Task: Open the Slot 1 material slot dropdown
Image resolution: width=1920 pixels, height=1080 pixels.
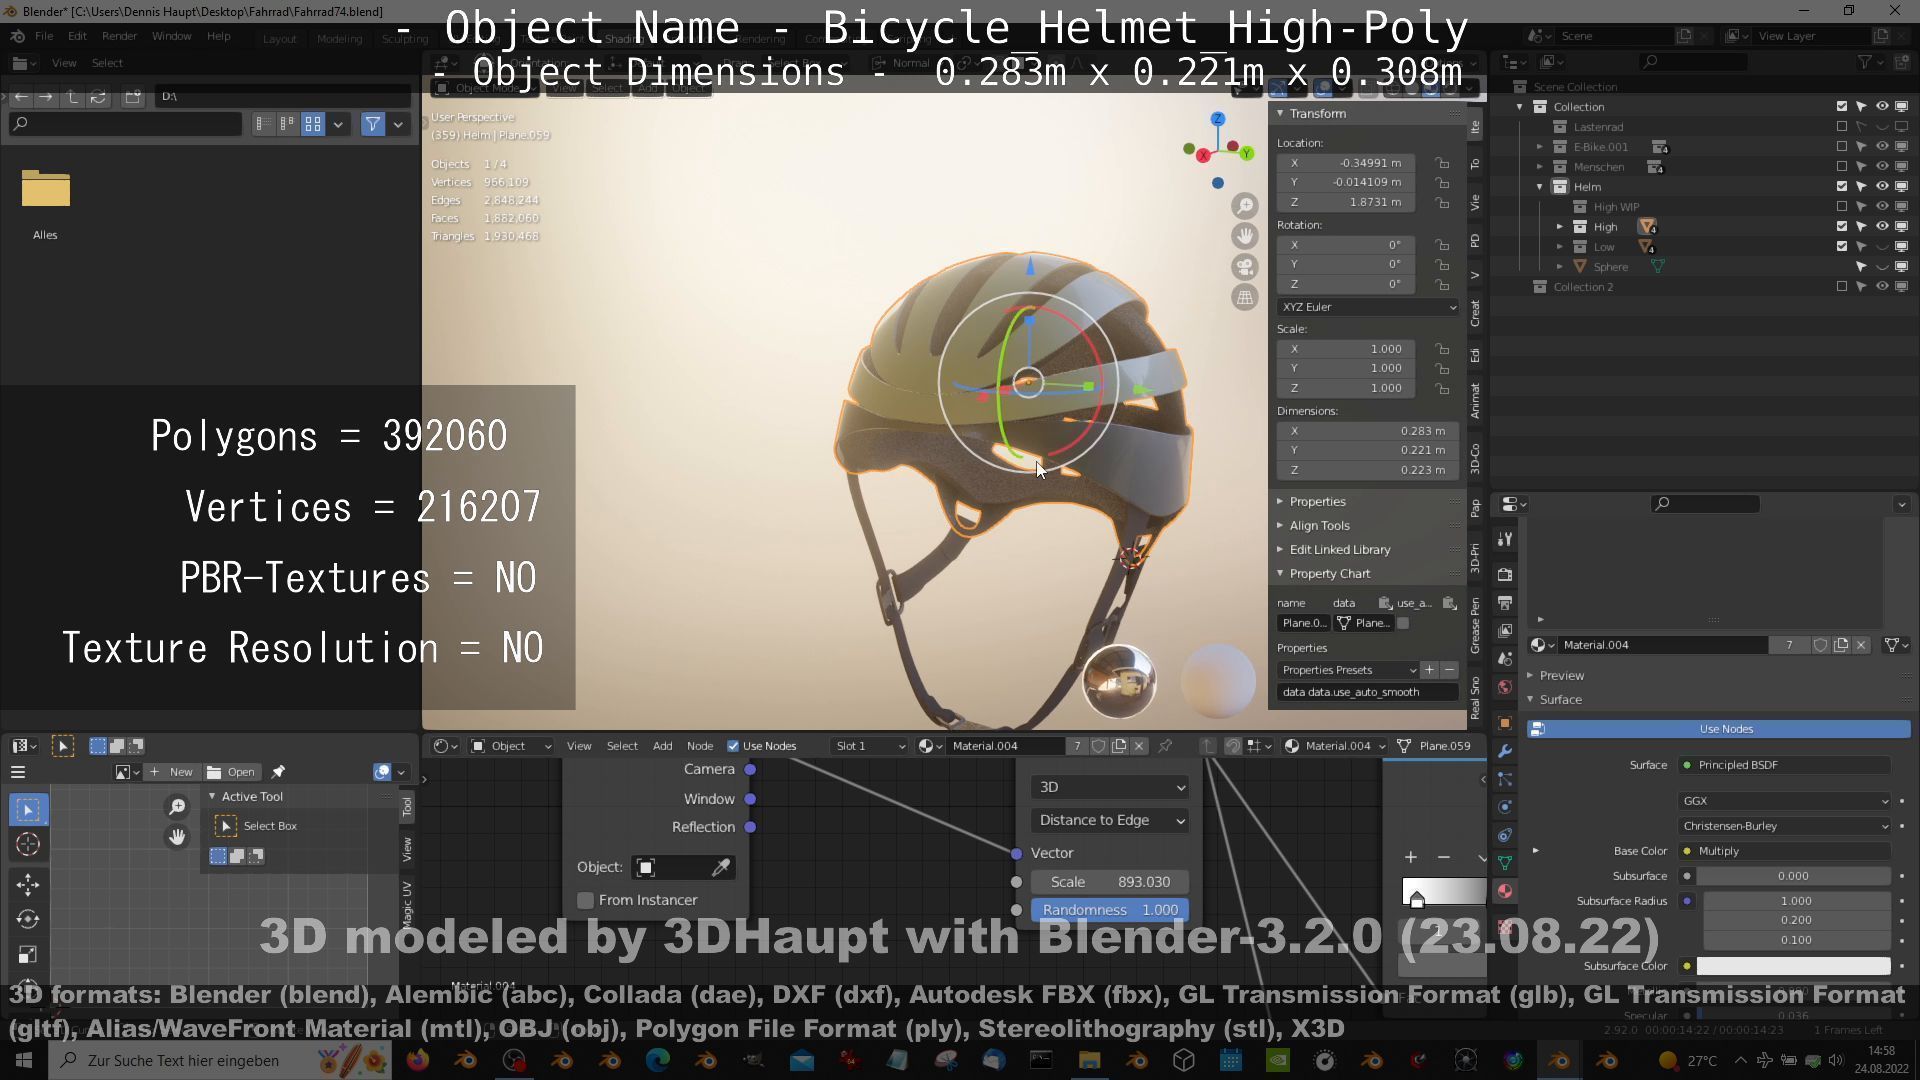Action: point(870,746)
